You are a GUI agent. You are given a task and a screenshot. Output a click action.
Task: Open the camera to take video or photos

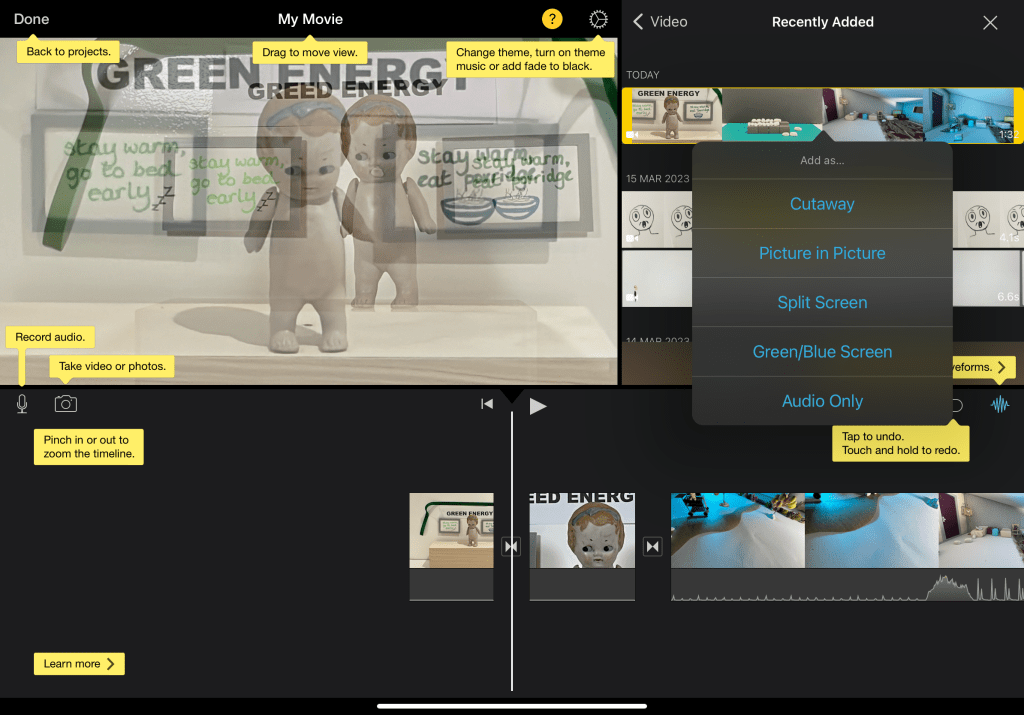(65, 404)
